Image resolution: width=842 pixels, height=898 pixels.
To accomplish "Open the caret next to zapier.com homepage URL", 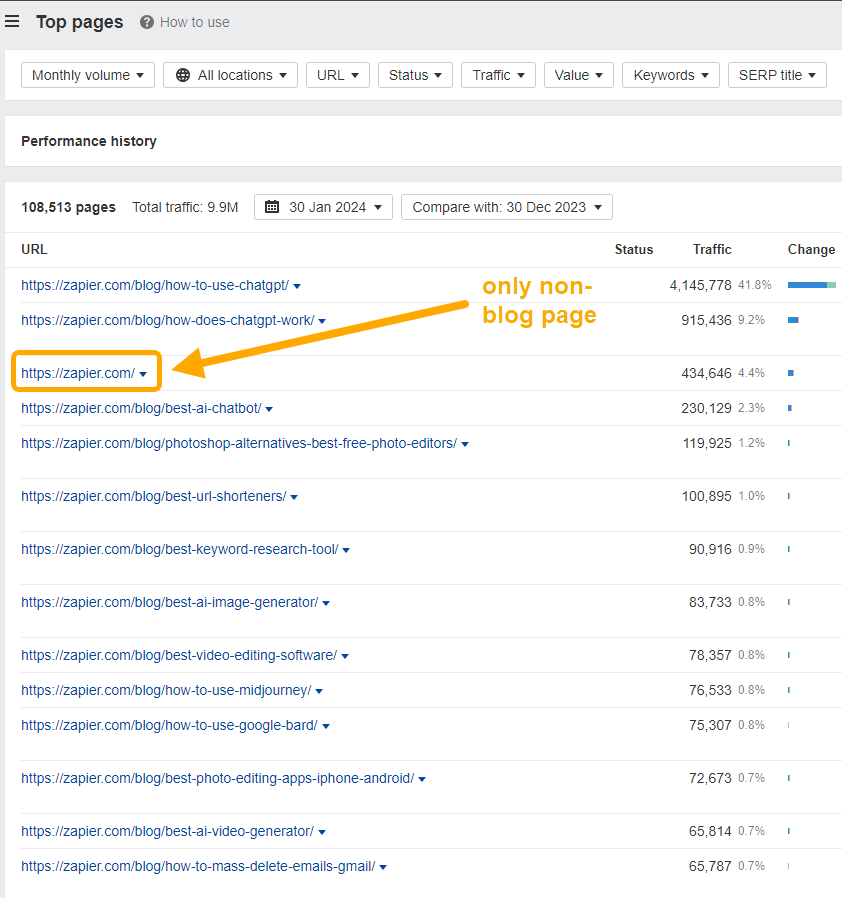I will (142, 372).
